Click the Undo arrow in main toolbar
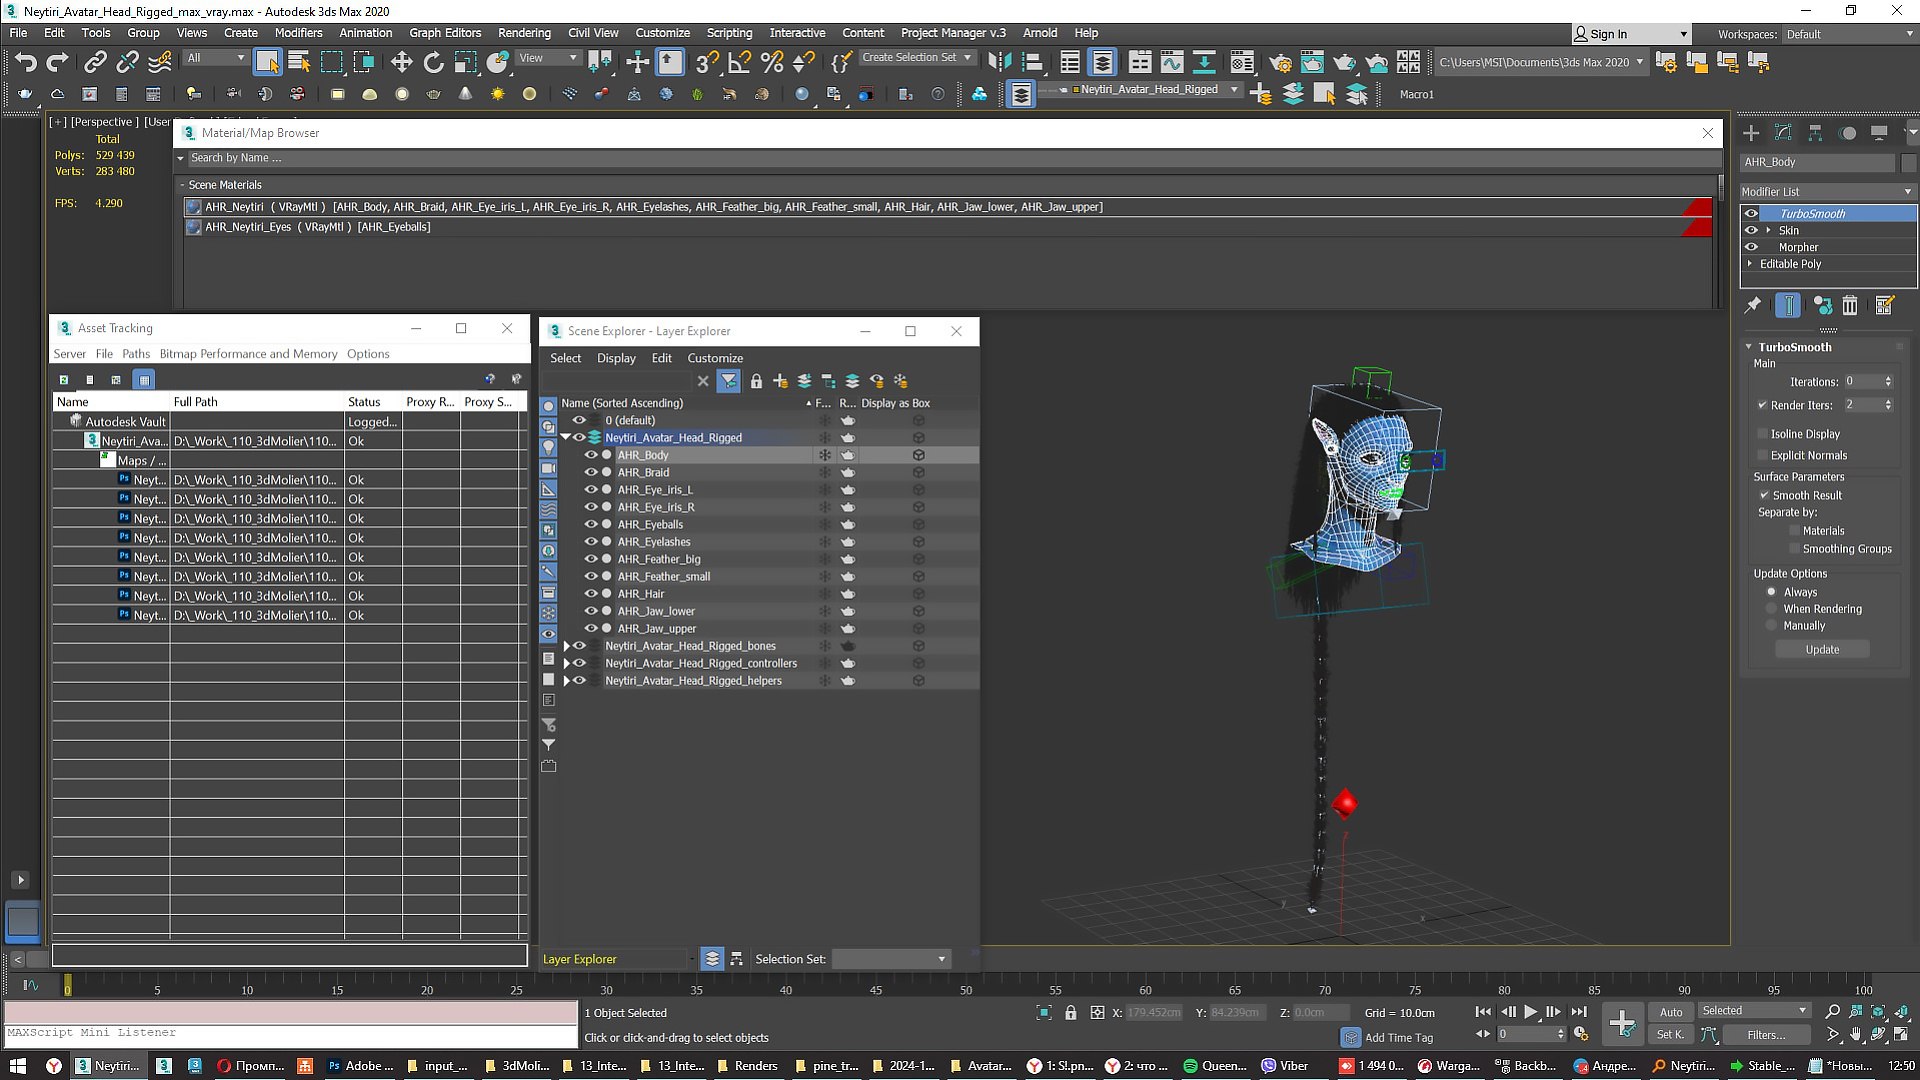The image size is (1920, 1080). point(25,62)
